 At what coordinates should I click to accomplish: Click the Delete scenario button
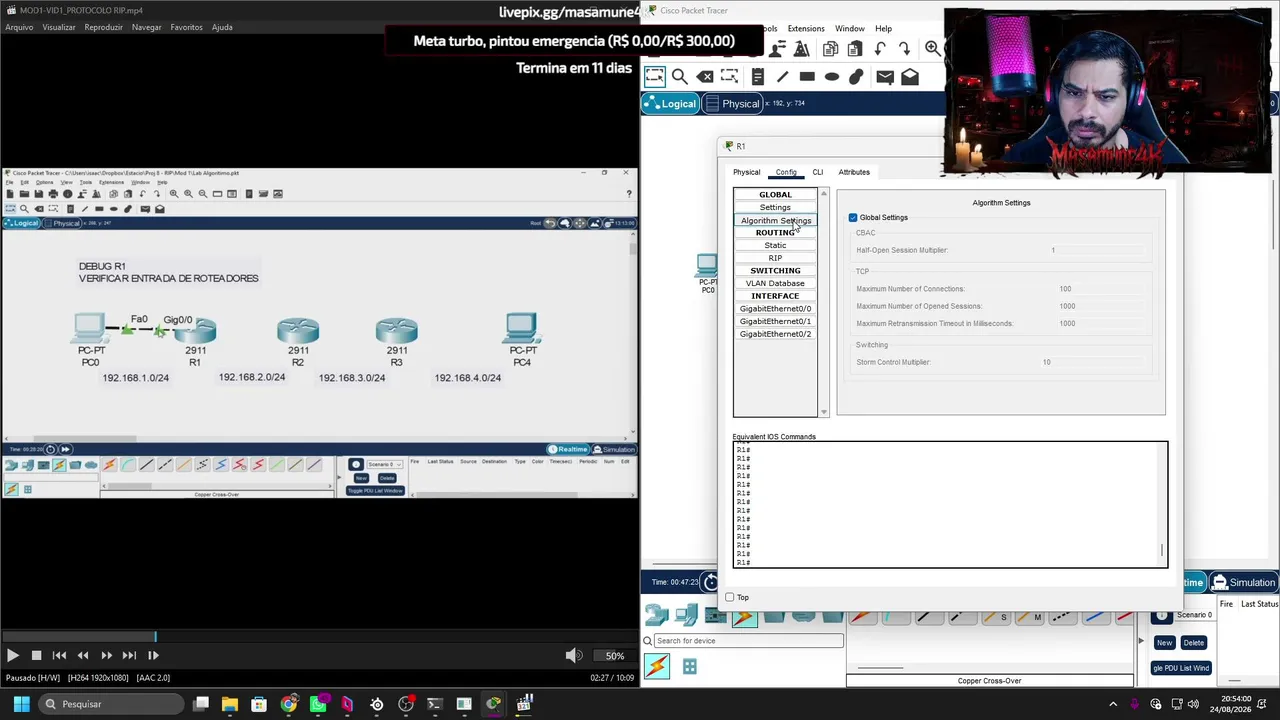point(1193,643)
